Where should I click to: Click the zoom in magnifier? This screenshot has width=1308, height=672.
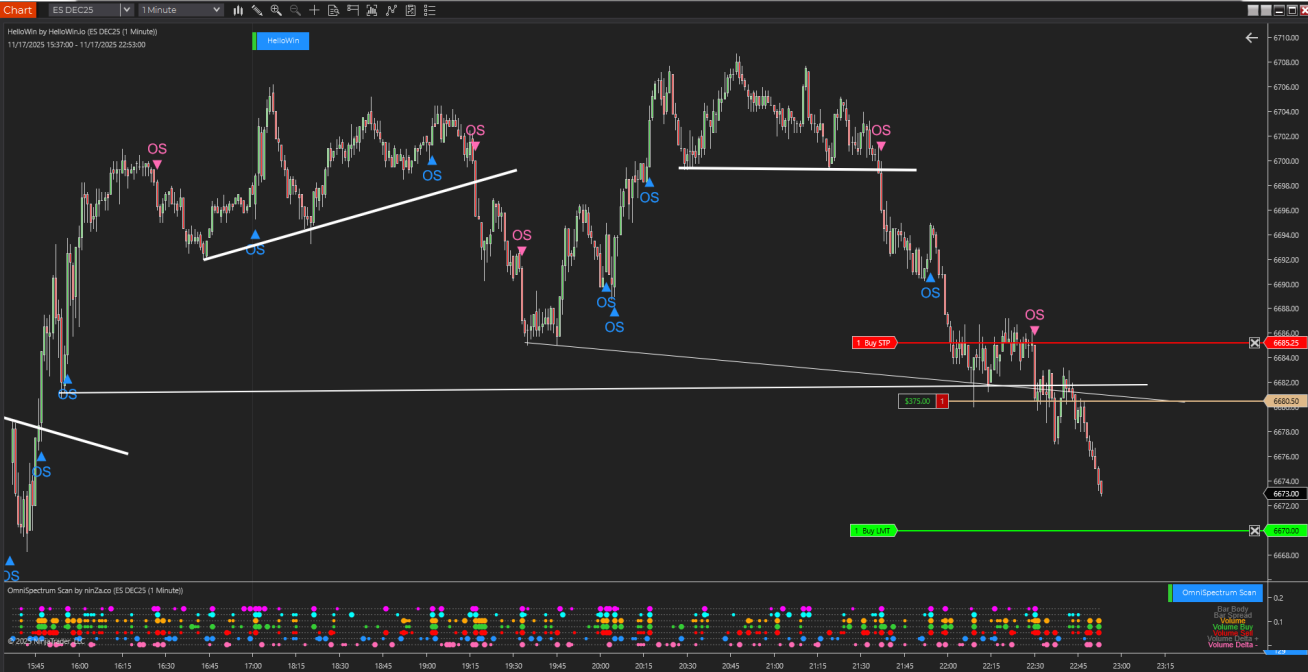276,10
